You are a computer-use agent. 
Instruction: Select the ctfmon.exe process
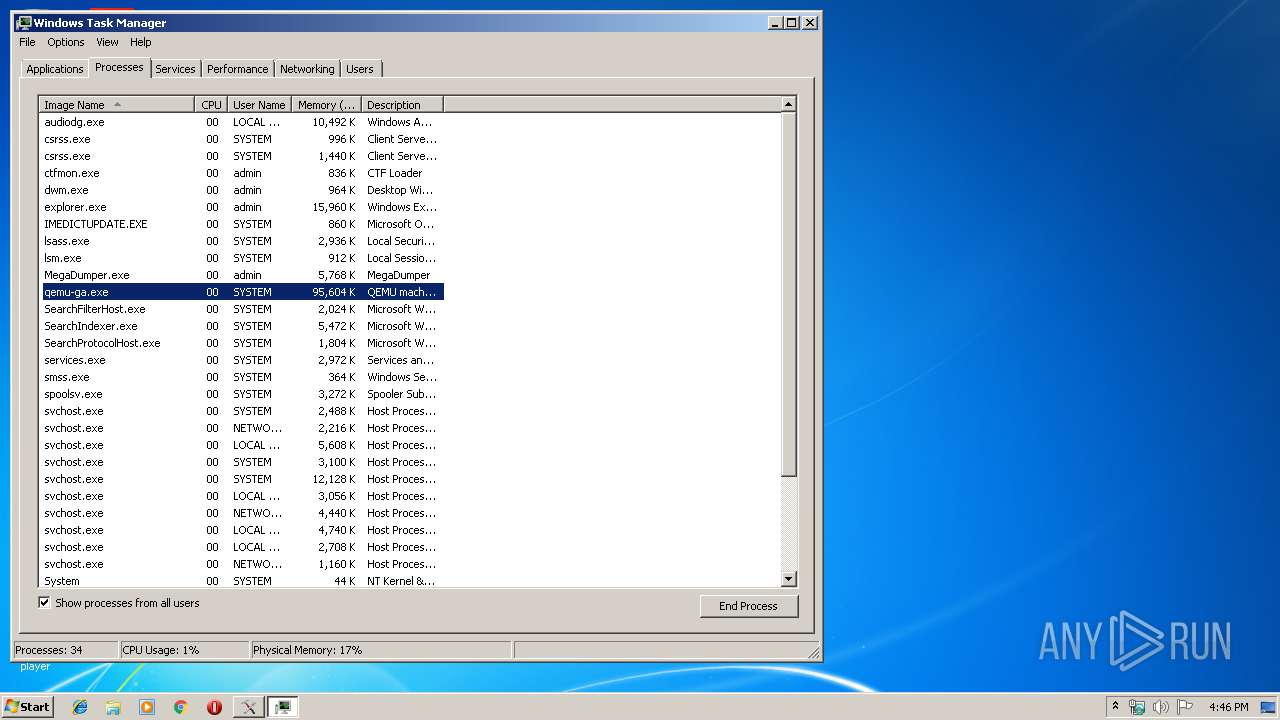click(x=241, y=173)
